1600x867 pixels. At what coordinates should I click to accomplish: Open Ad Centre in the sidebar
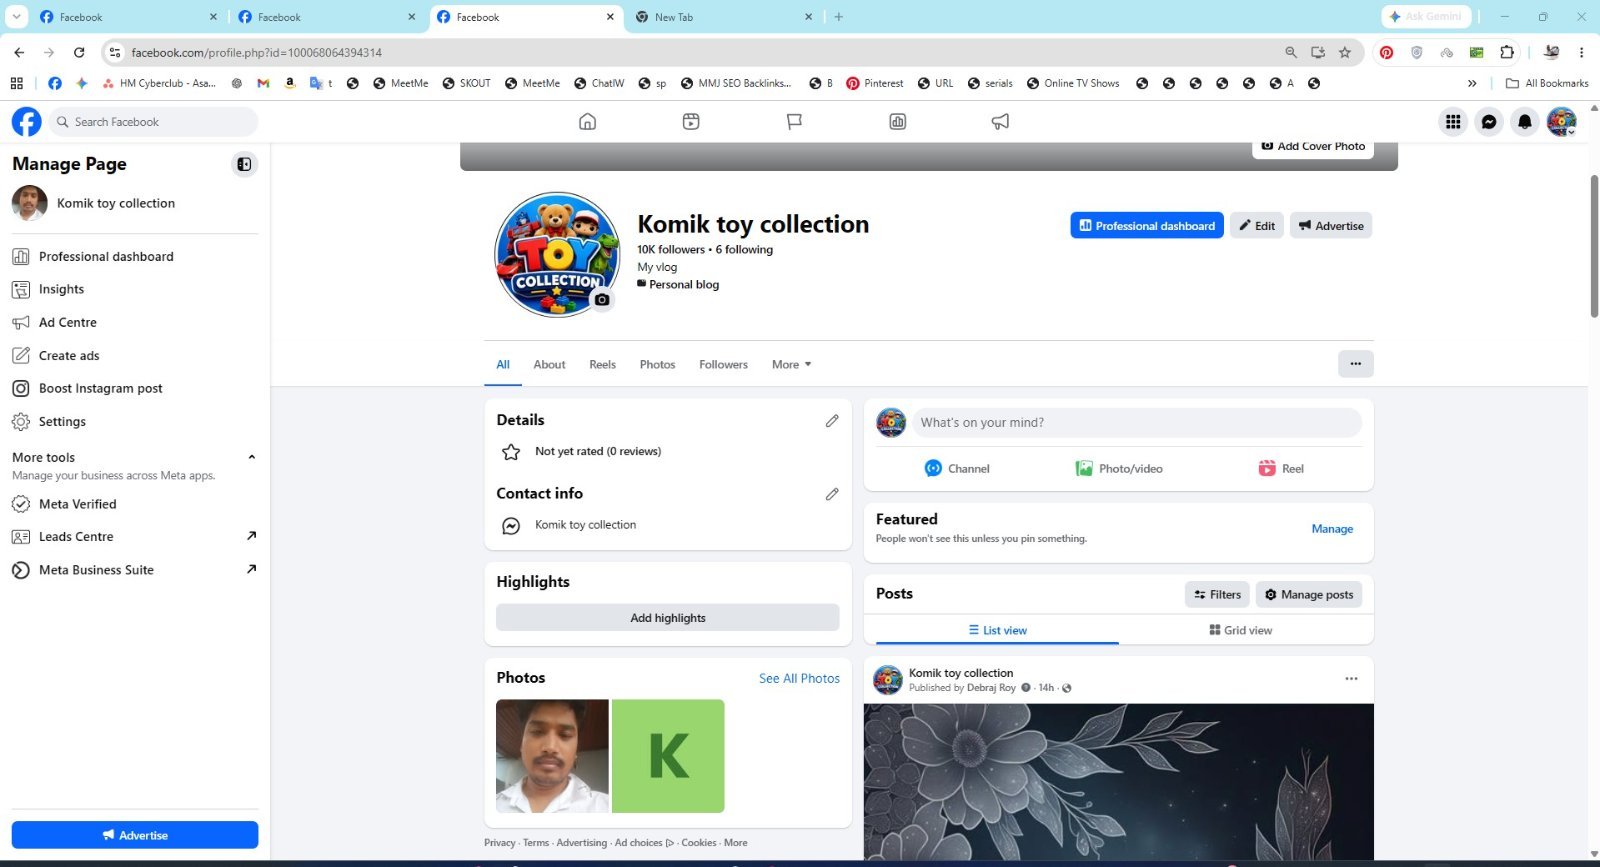pos(134,323)
